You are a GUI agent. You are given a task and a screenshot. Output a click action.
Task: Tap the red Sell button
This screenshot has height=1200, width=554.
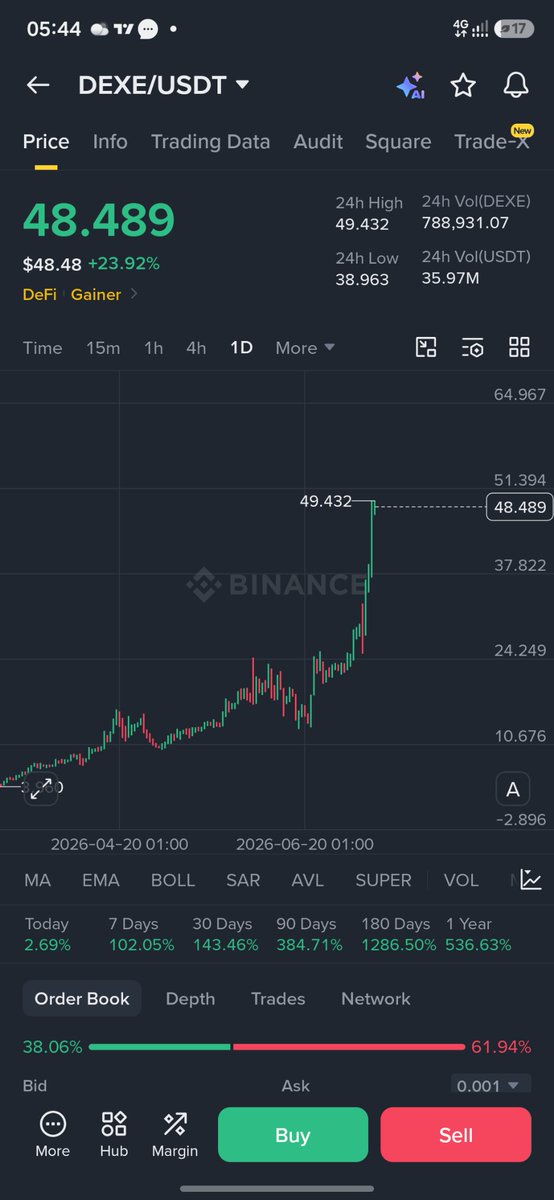[x=456, y=1135]
